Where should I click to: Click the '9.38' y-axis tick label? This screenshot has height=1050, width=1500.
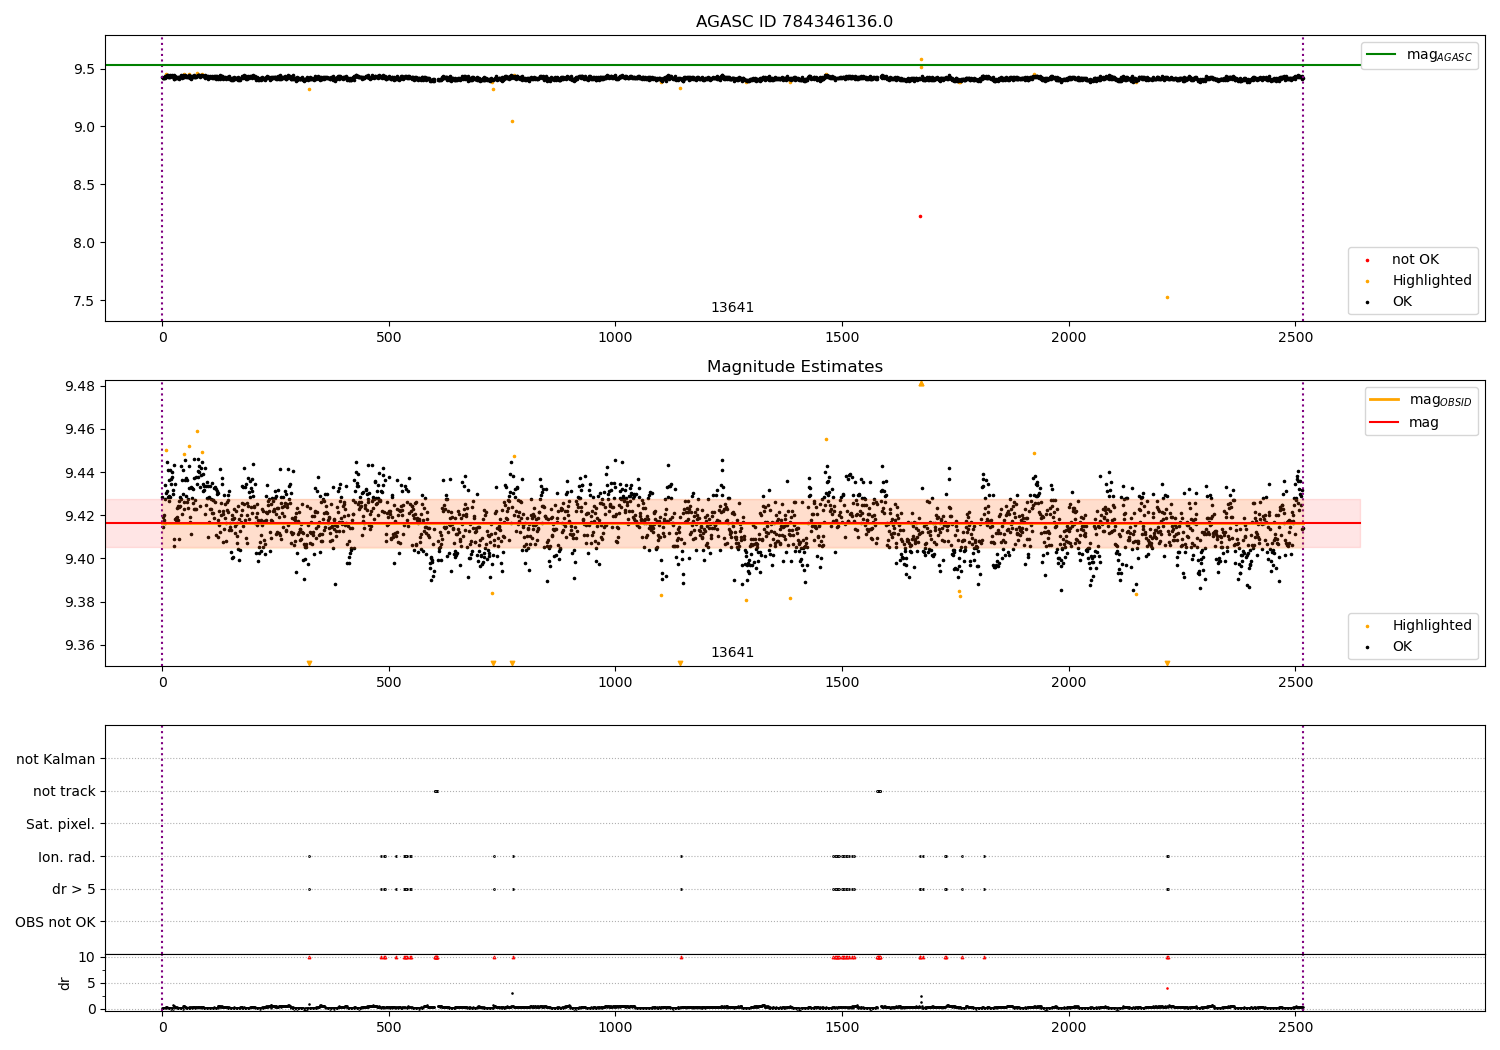tap(81, 602)
